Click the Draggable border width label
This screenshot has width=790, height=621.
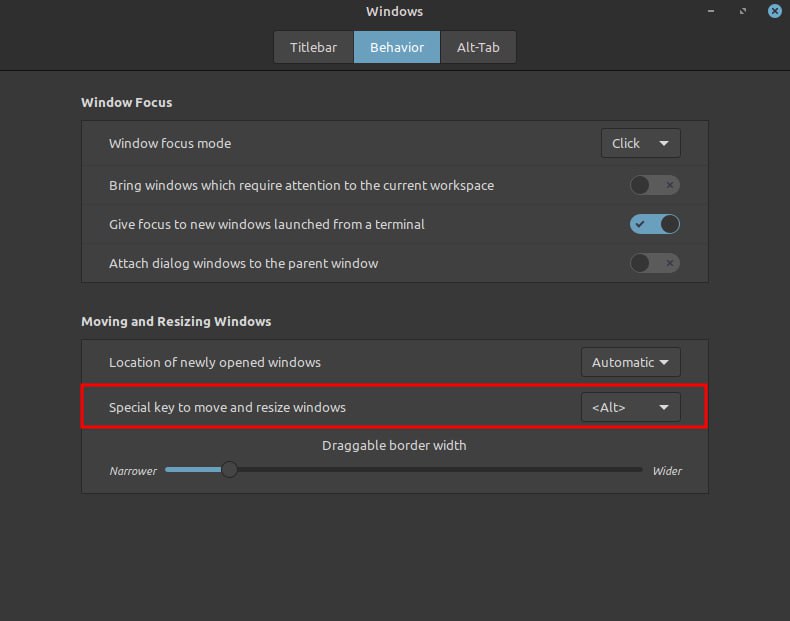(x=394, y=445)
